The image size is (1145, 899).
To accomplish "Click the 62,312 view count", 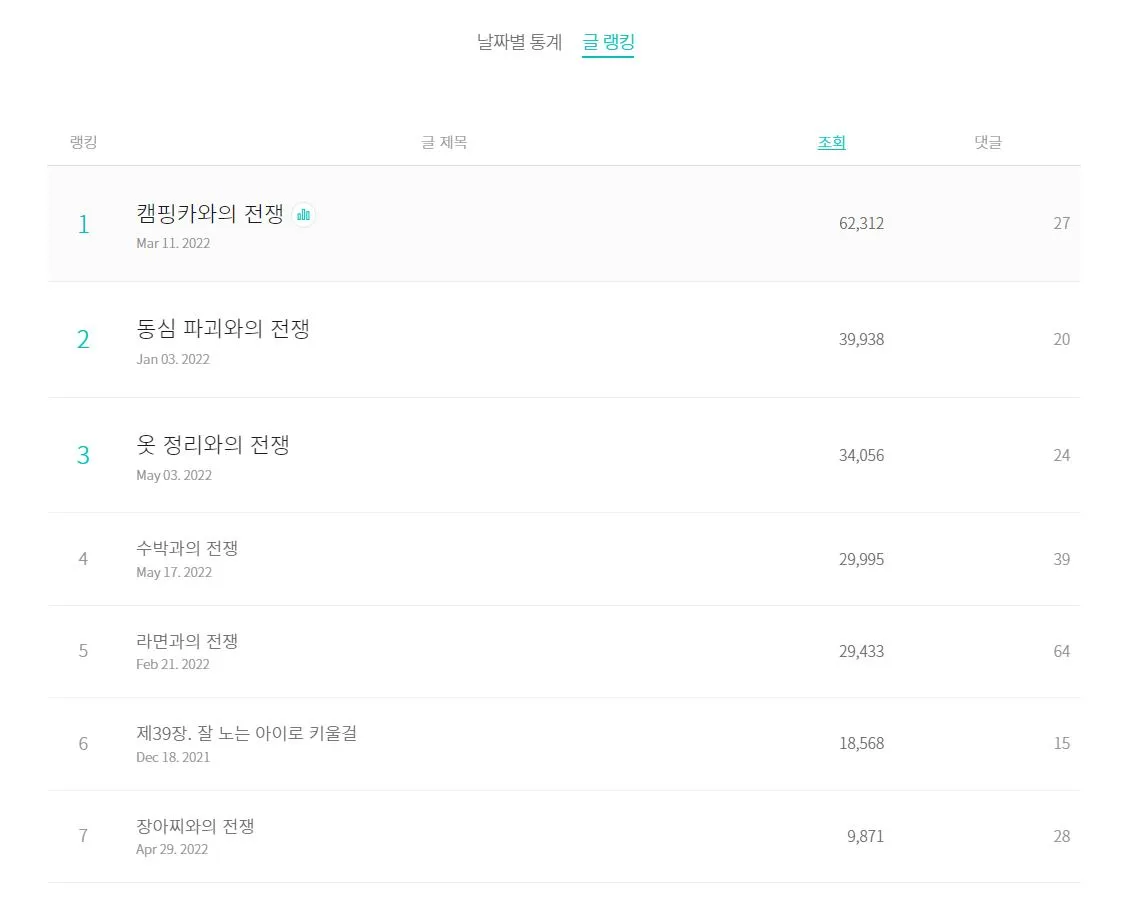I will point(861,223).
